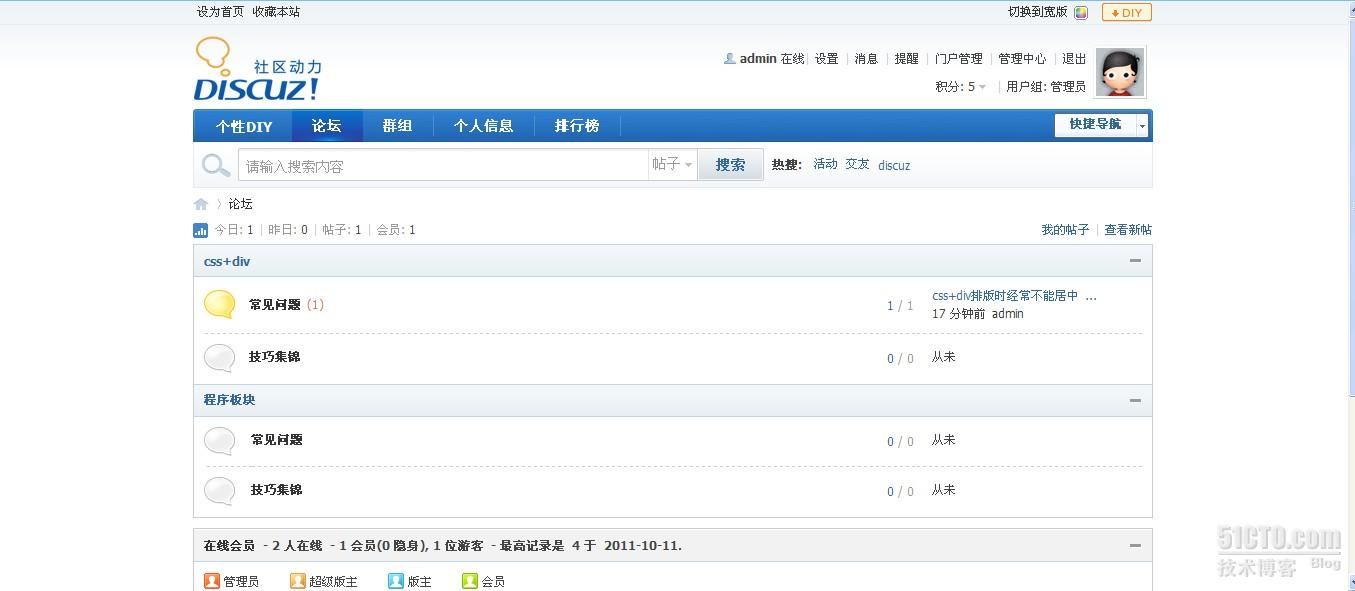Click the 会员 legend icon
The height and width of the screenshot is (591, 1355).
pos(469,581)
